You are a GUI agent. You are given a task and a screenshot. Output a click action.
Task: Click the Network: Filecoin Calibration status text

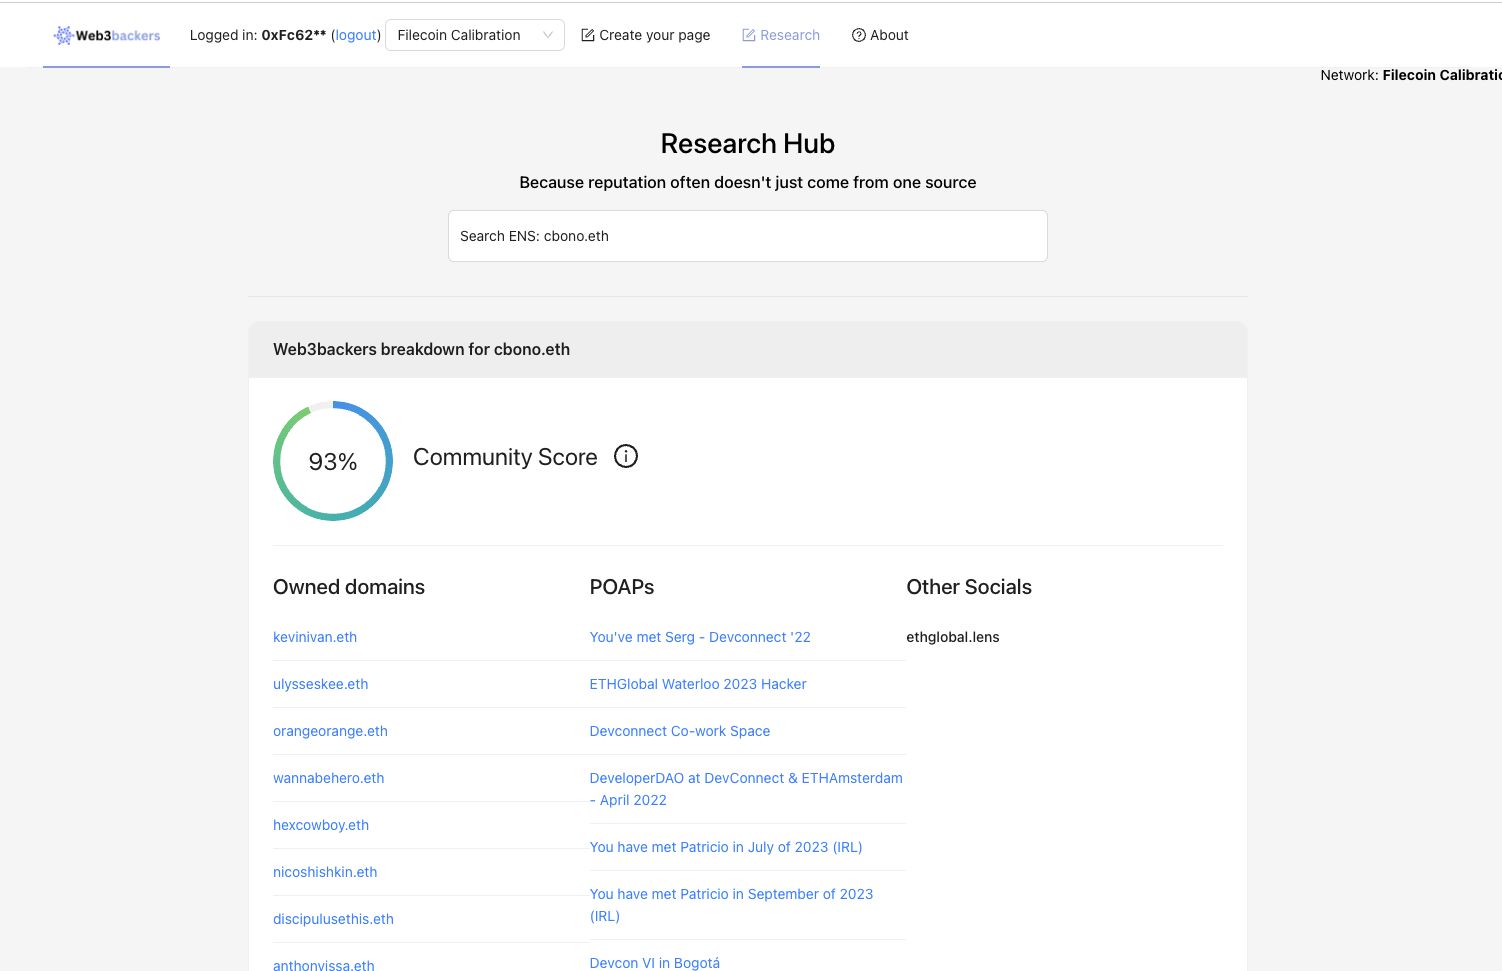[x=1410, y=75]
